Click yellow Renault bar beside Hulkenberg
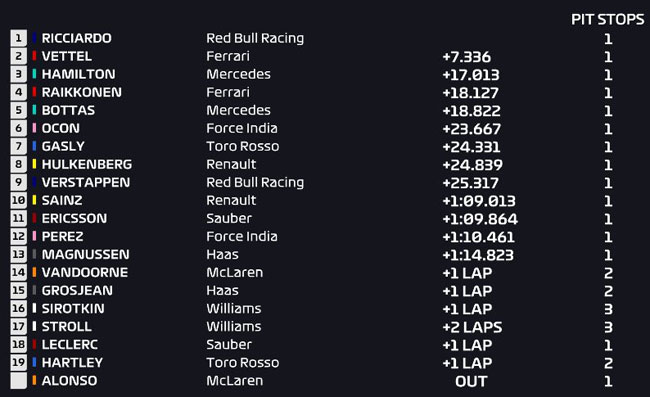This screenshot has height=397, width=650. click(34, 164)
